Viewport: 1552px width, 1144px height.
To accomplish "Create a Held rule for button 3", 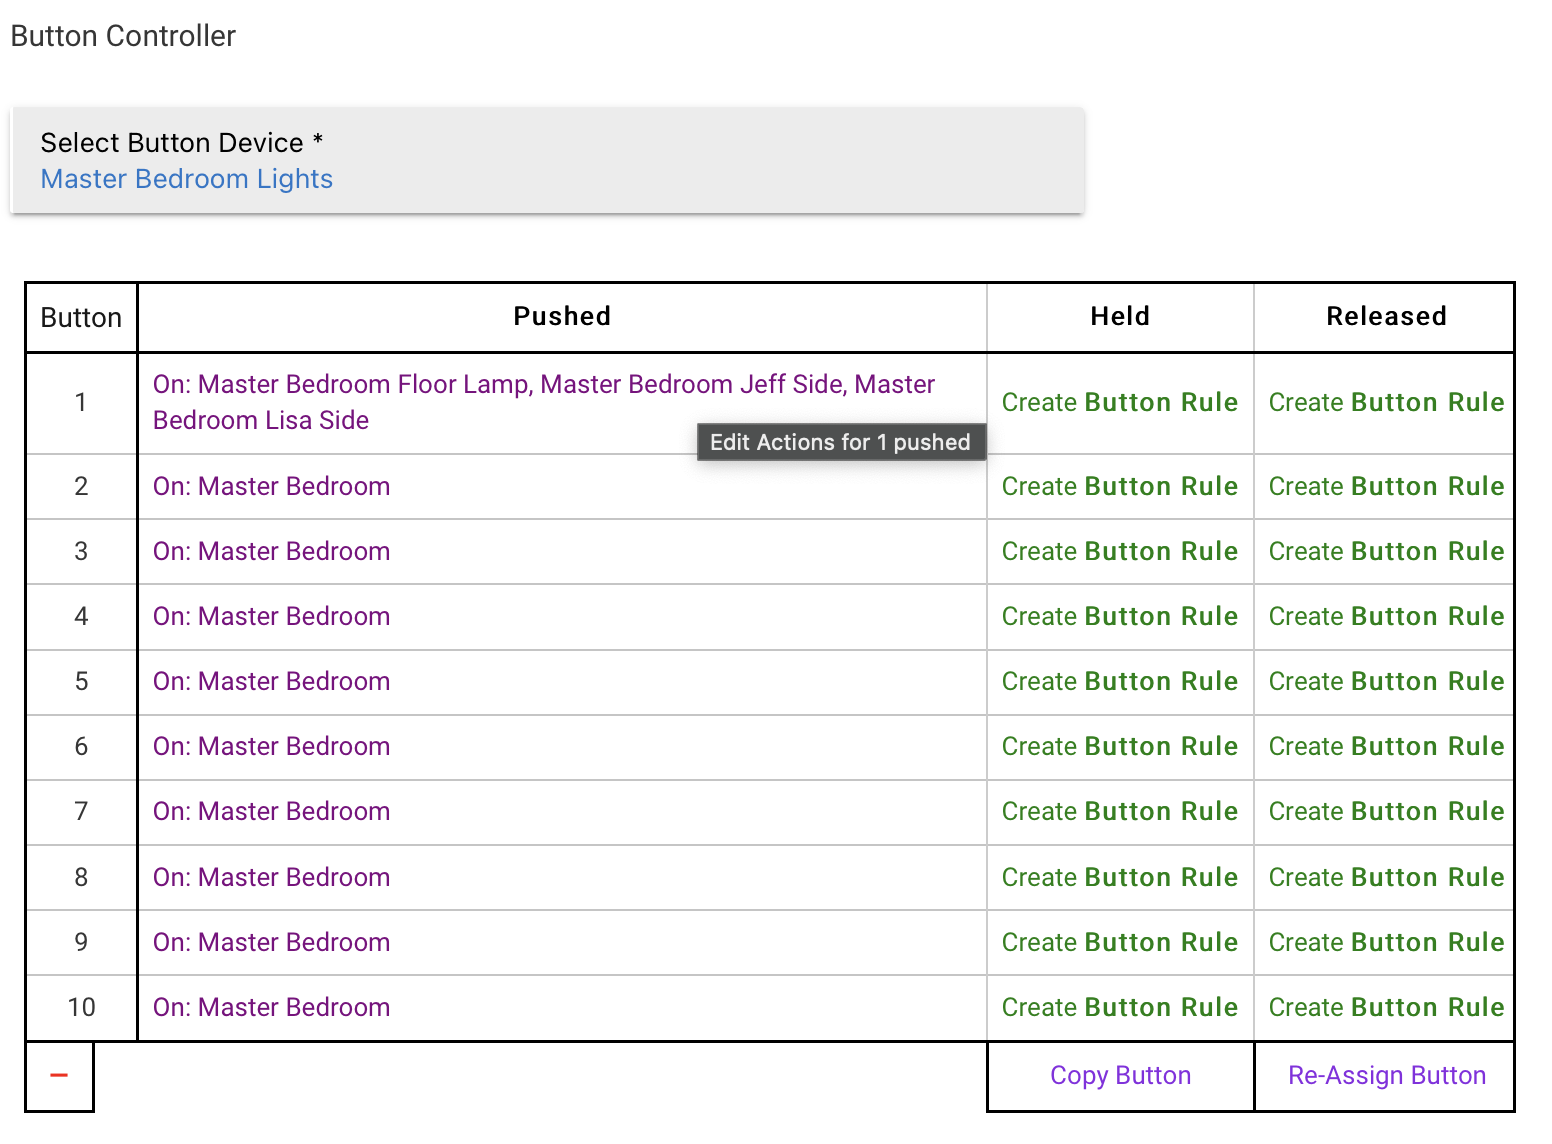I will pyautogui.click(x=1119, y=552).
